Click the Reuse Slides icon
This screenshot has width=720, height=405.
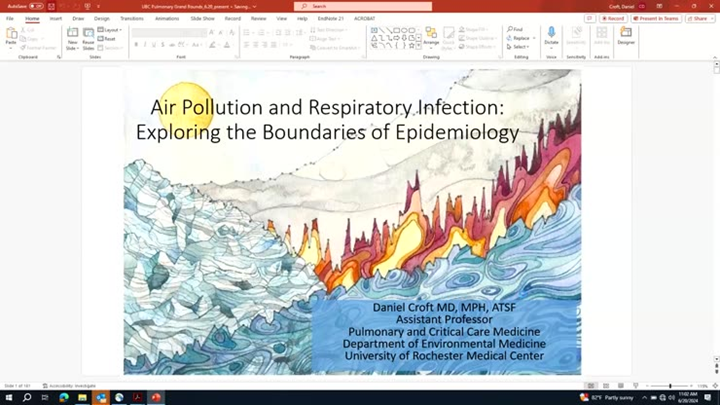pos(89,36)
